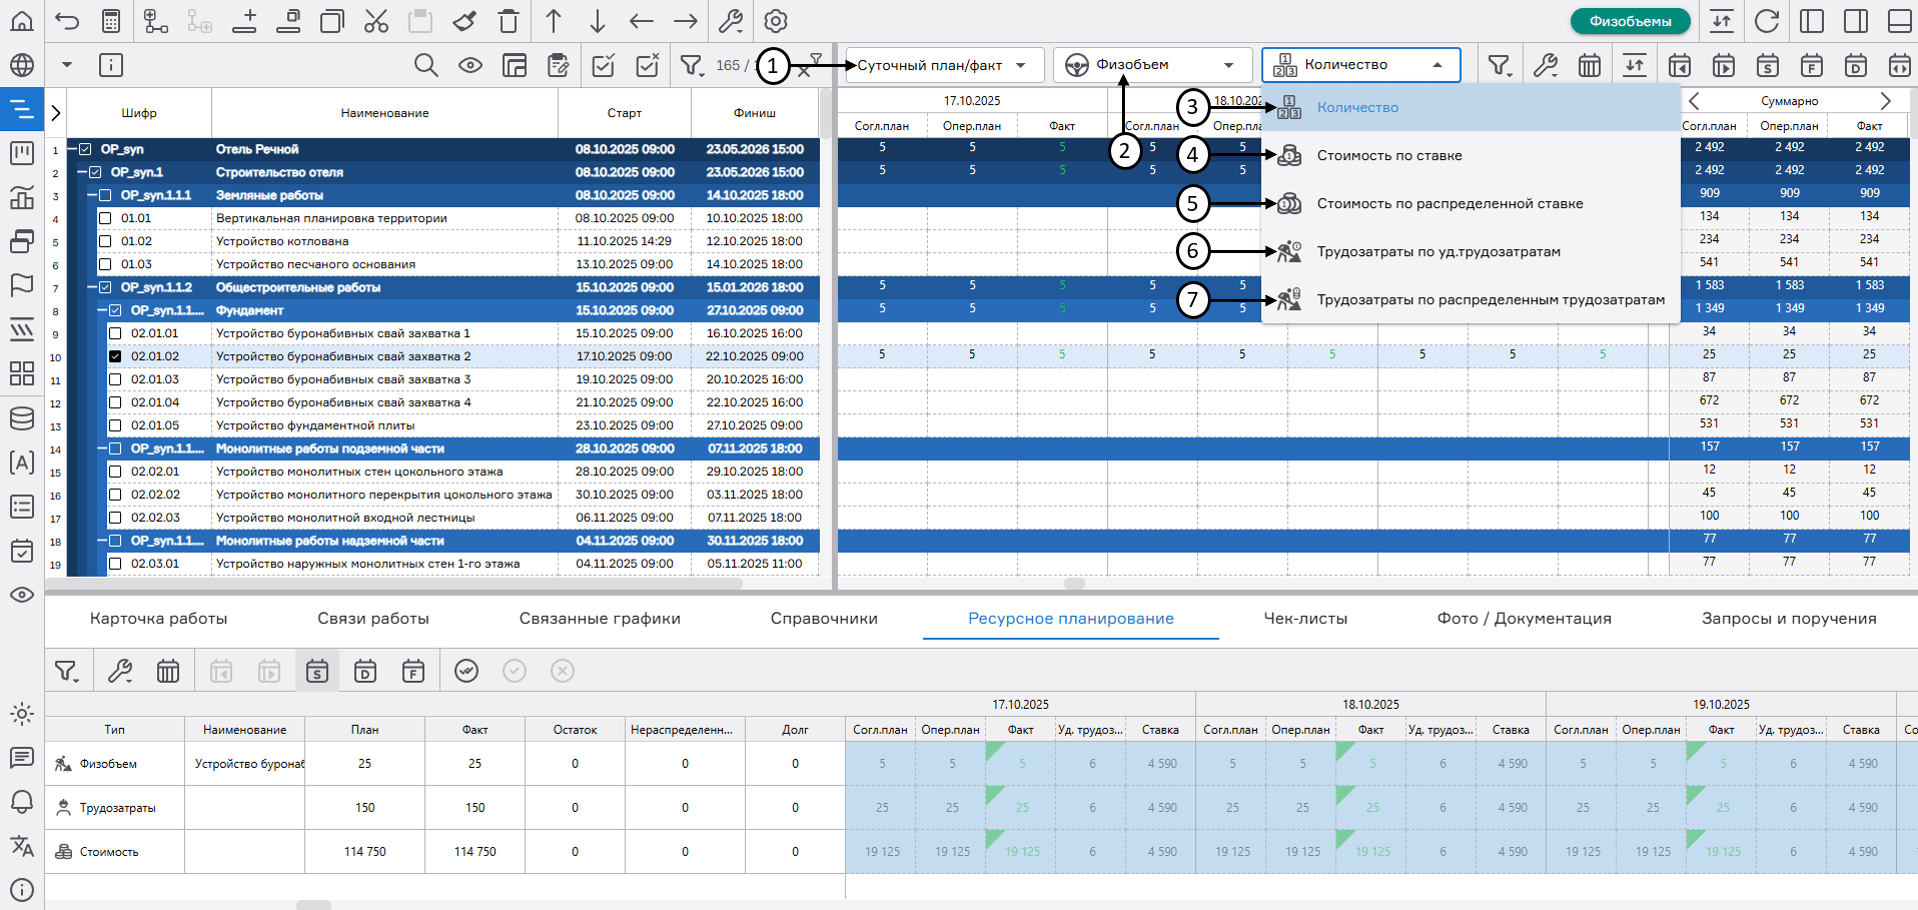Open the calculator icon in top toolbar

[x=111, y=21]
